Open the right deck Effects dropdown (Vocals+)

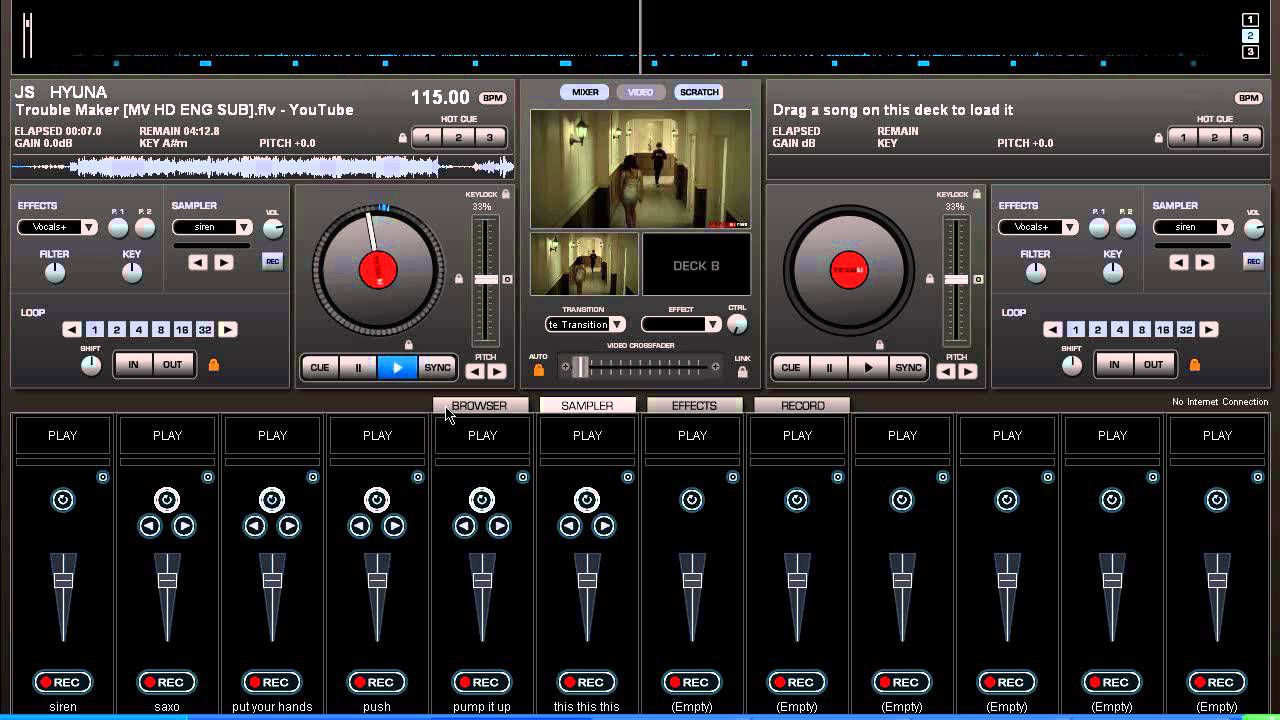[1038, 227]
